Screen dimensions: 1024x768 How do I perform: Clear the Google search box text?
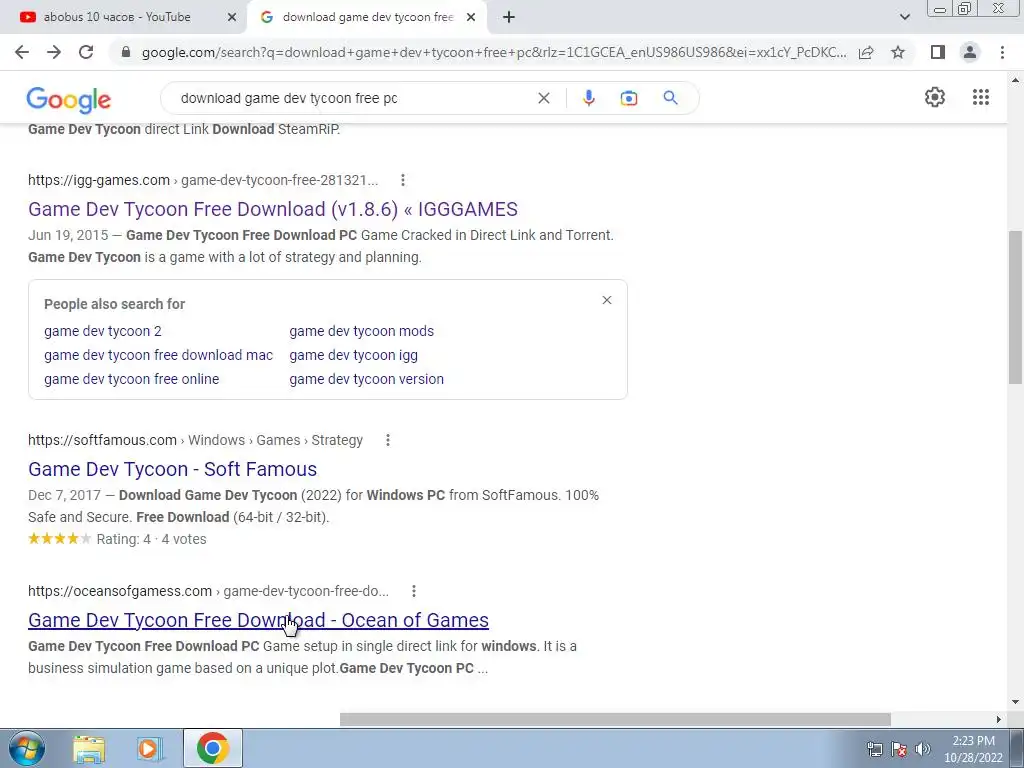coord(543,98)
